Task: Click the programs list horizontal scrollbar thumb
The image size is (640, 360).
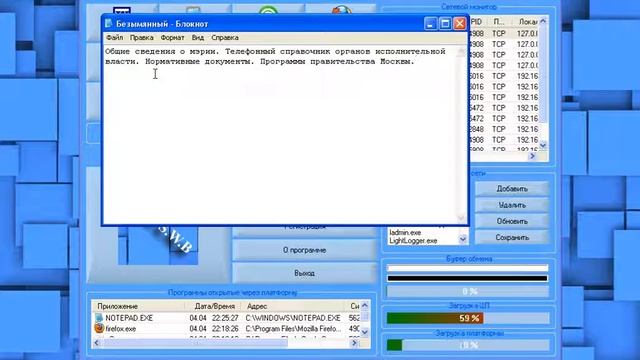Action: 194,343
